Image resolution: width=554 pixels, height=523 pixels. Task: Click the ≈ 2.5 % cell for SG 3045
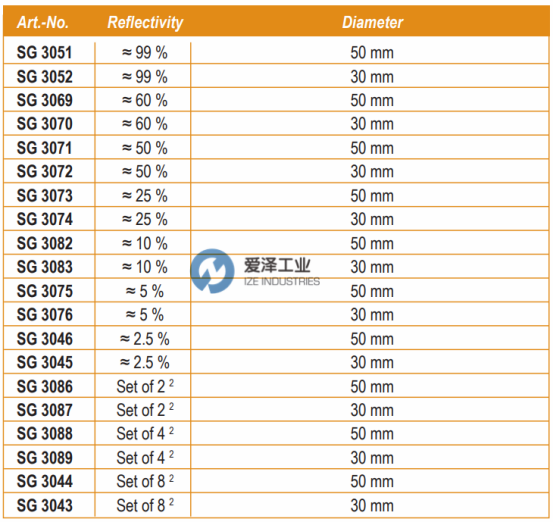pyautogui.click(x=145, y=363)
